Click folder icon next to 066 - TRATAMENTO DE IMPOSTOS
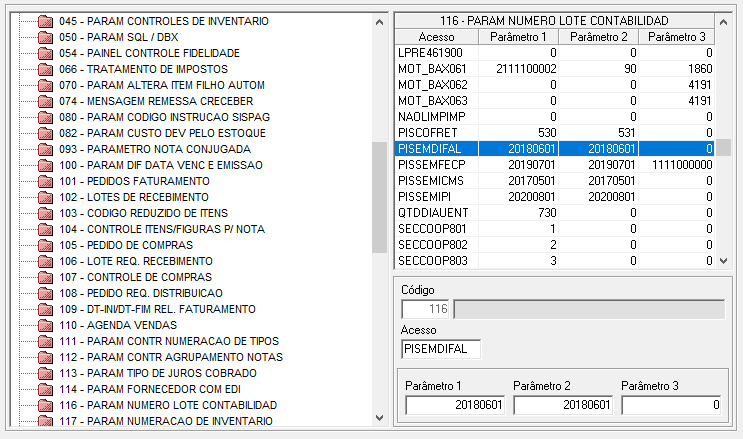The image size is (743, 439). (x=45, y=69)
